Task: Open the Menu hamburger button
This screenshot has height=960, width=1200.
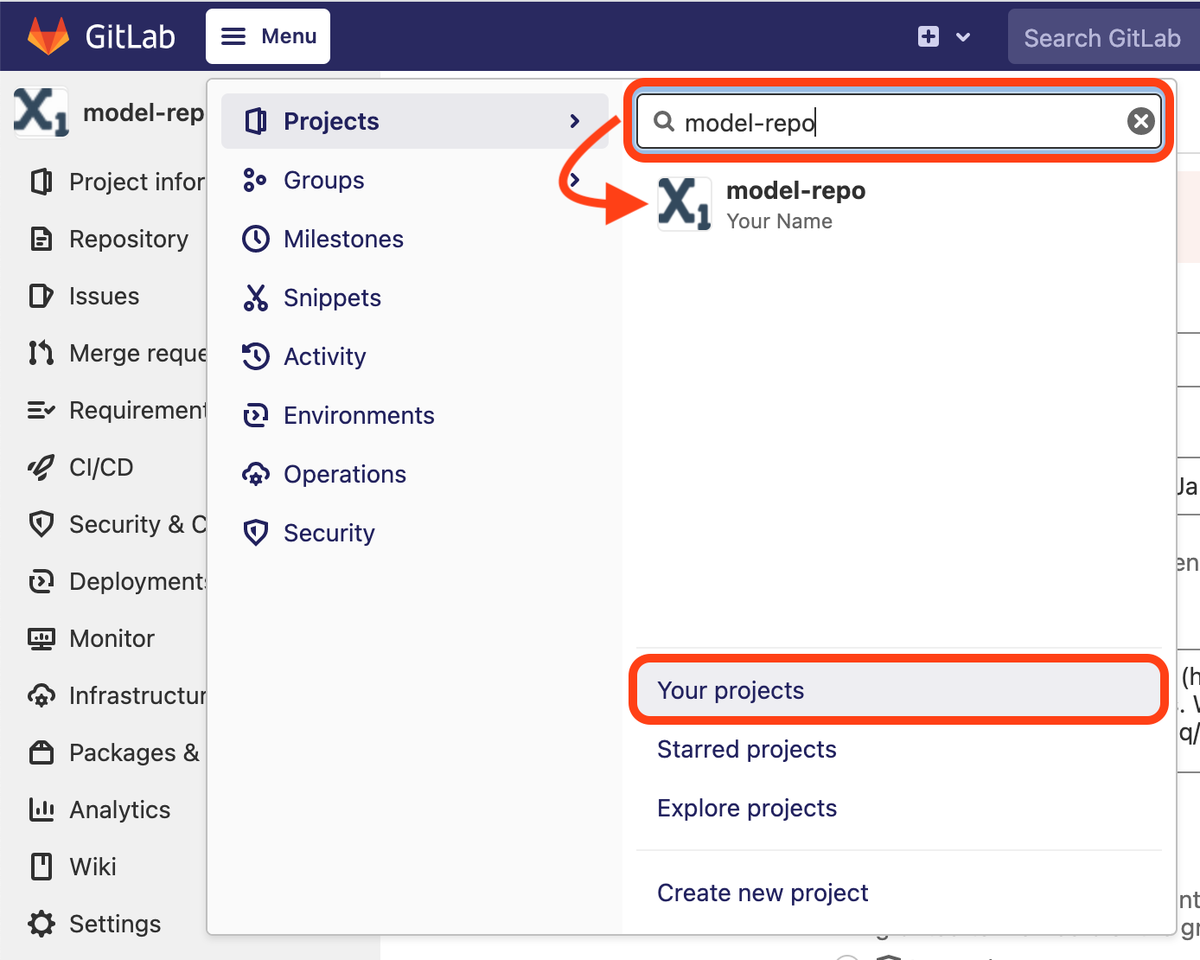Action: click(268, 37)
